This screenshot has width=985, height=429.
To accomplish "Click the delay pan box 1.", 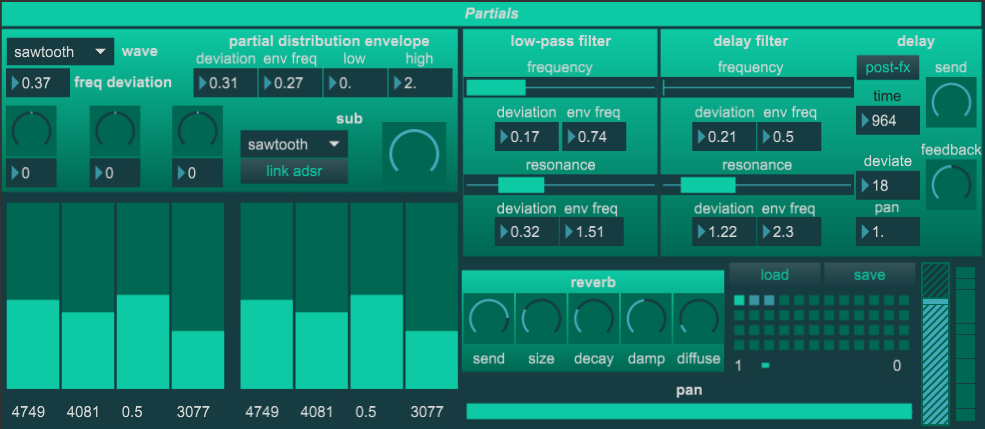I will (x=888, y=231).
